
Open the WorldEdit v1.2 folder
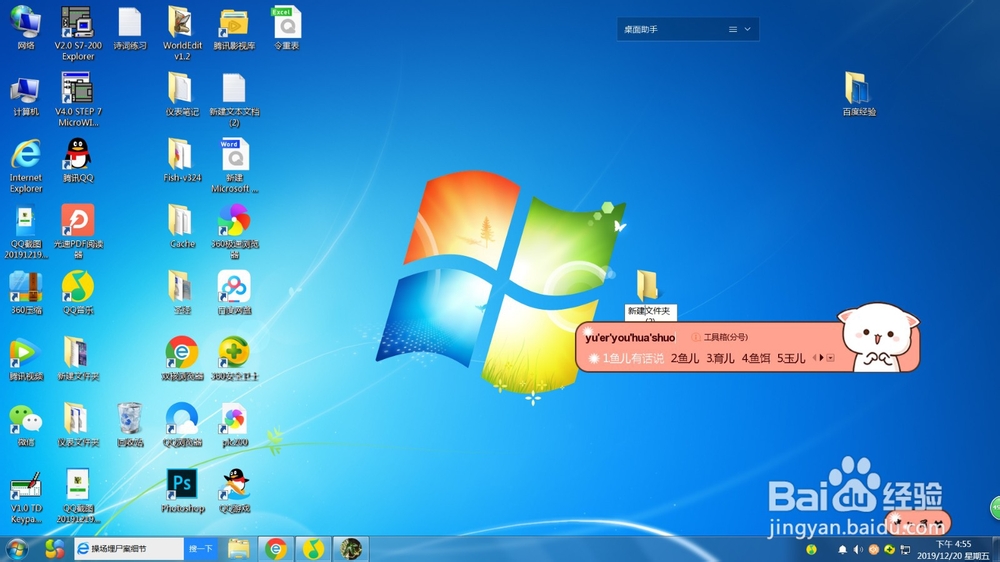point(182,33)
